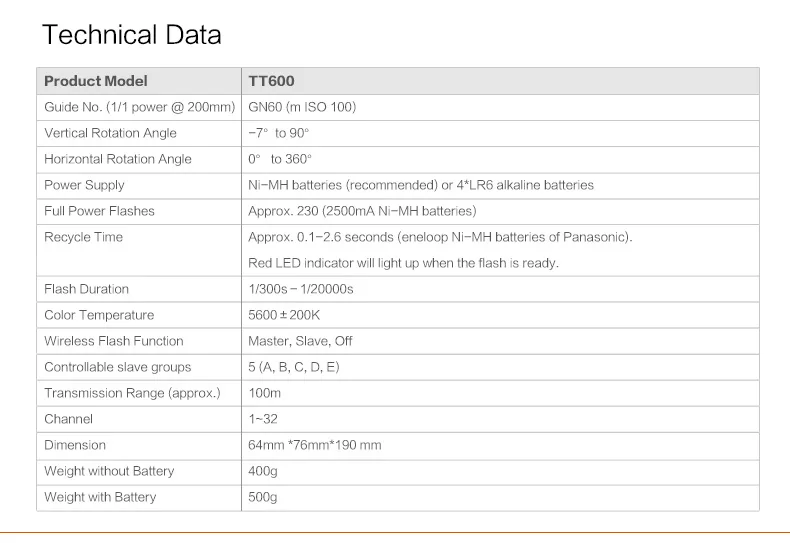Image resolution: width=790 pixels, height=543 pixels.
Task: Click the Technical Data heading
Action: [131, 35]
